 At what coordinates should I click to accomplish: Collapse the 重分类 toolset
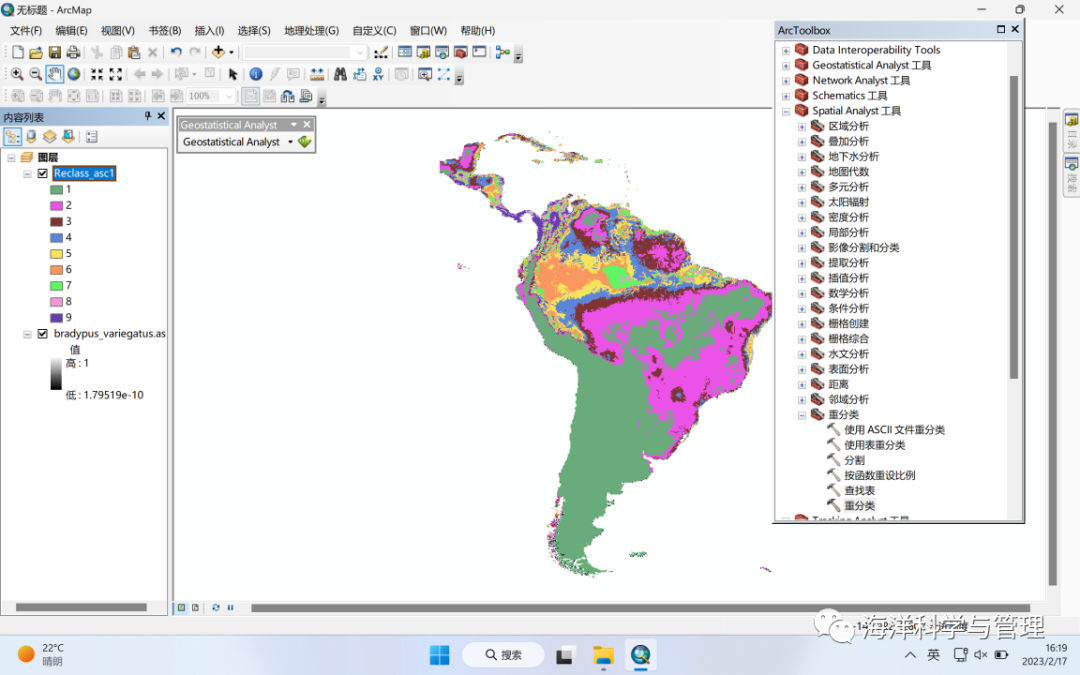tap(802, 415)
